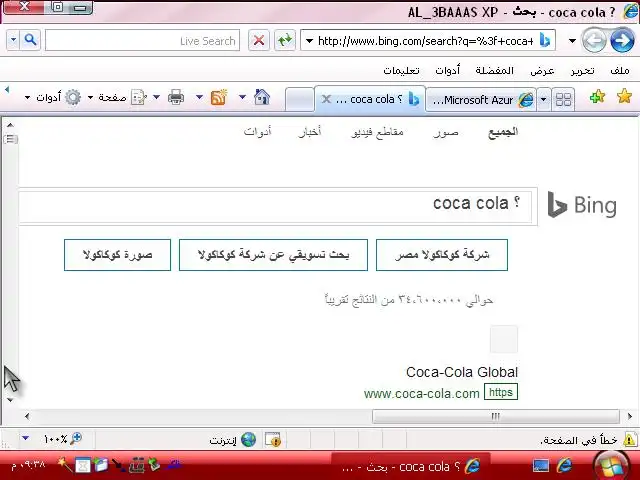Click the Favorites Center star icon
This screenshot has height=480, width=640.
624,97
